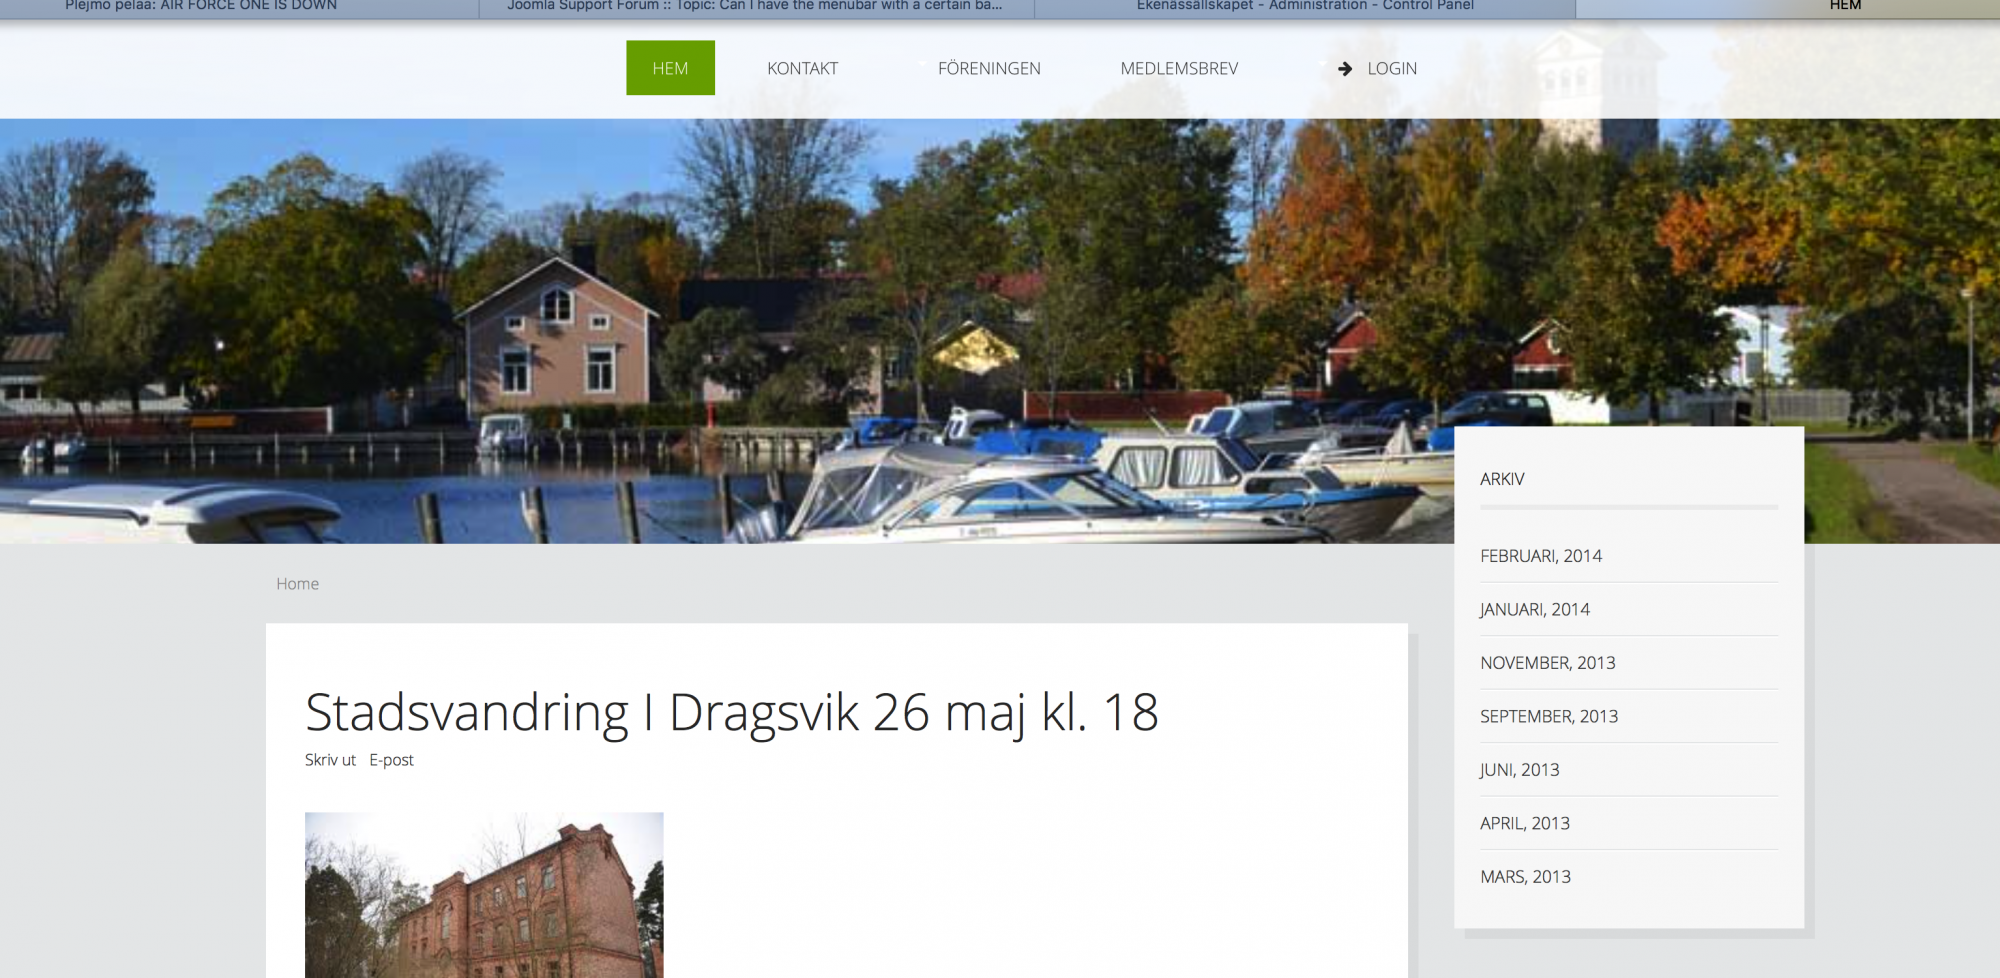
Task: Open the FÖRENINGEN menu item
Action: [x=989, y=68]
